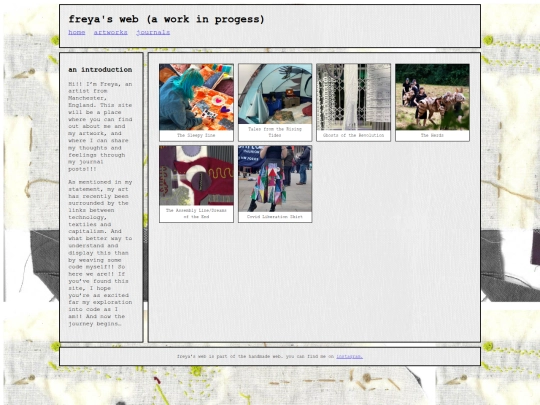Open The Herds artwork photo
The height and width of the screenshot is (405, 540).
coord(432,97)
